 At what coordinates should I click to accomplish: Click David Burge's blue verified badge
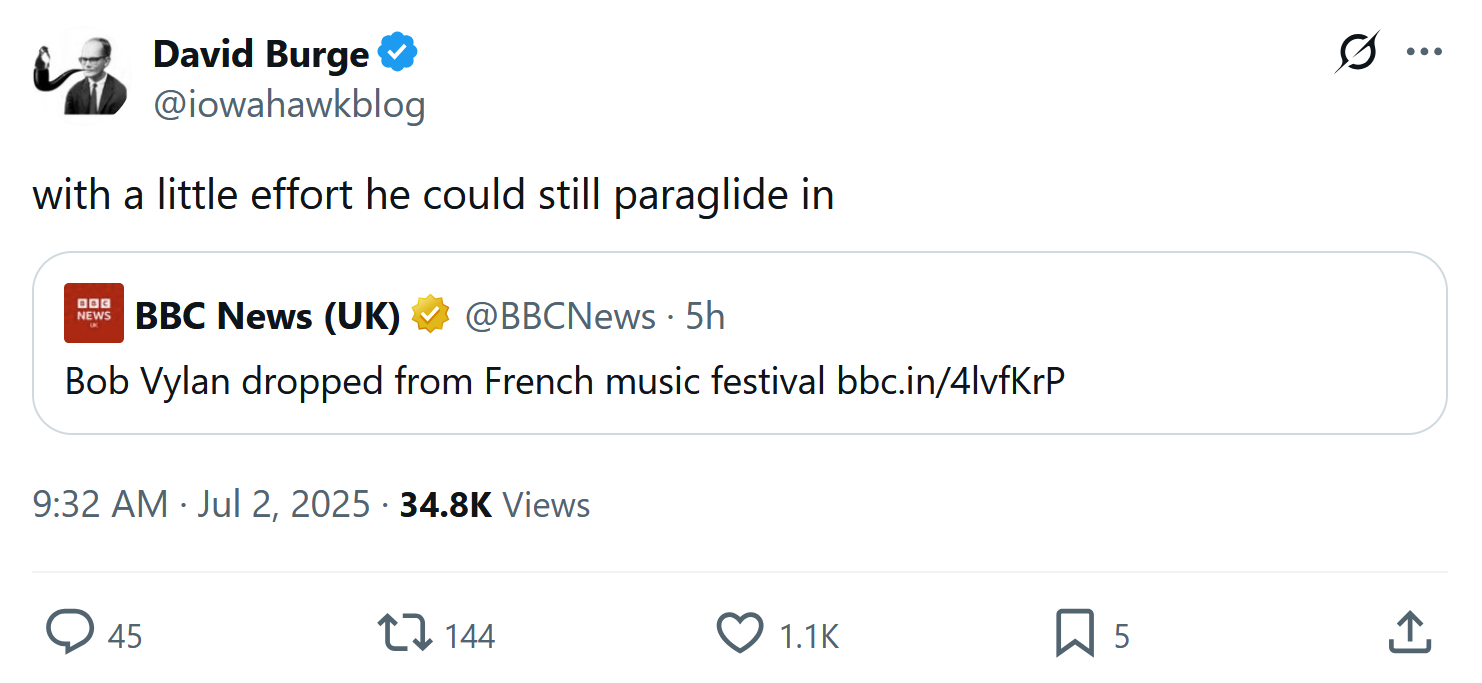pos(398,54)
